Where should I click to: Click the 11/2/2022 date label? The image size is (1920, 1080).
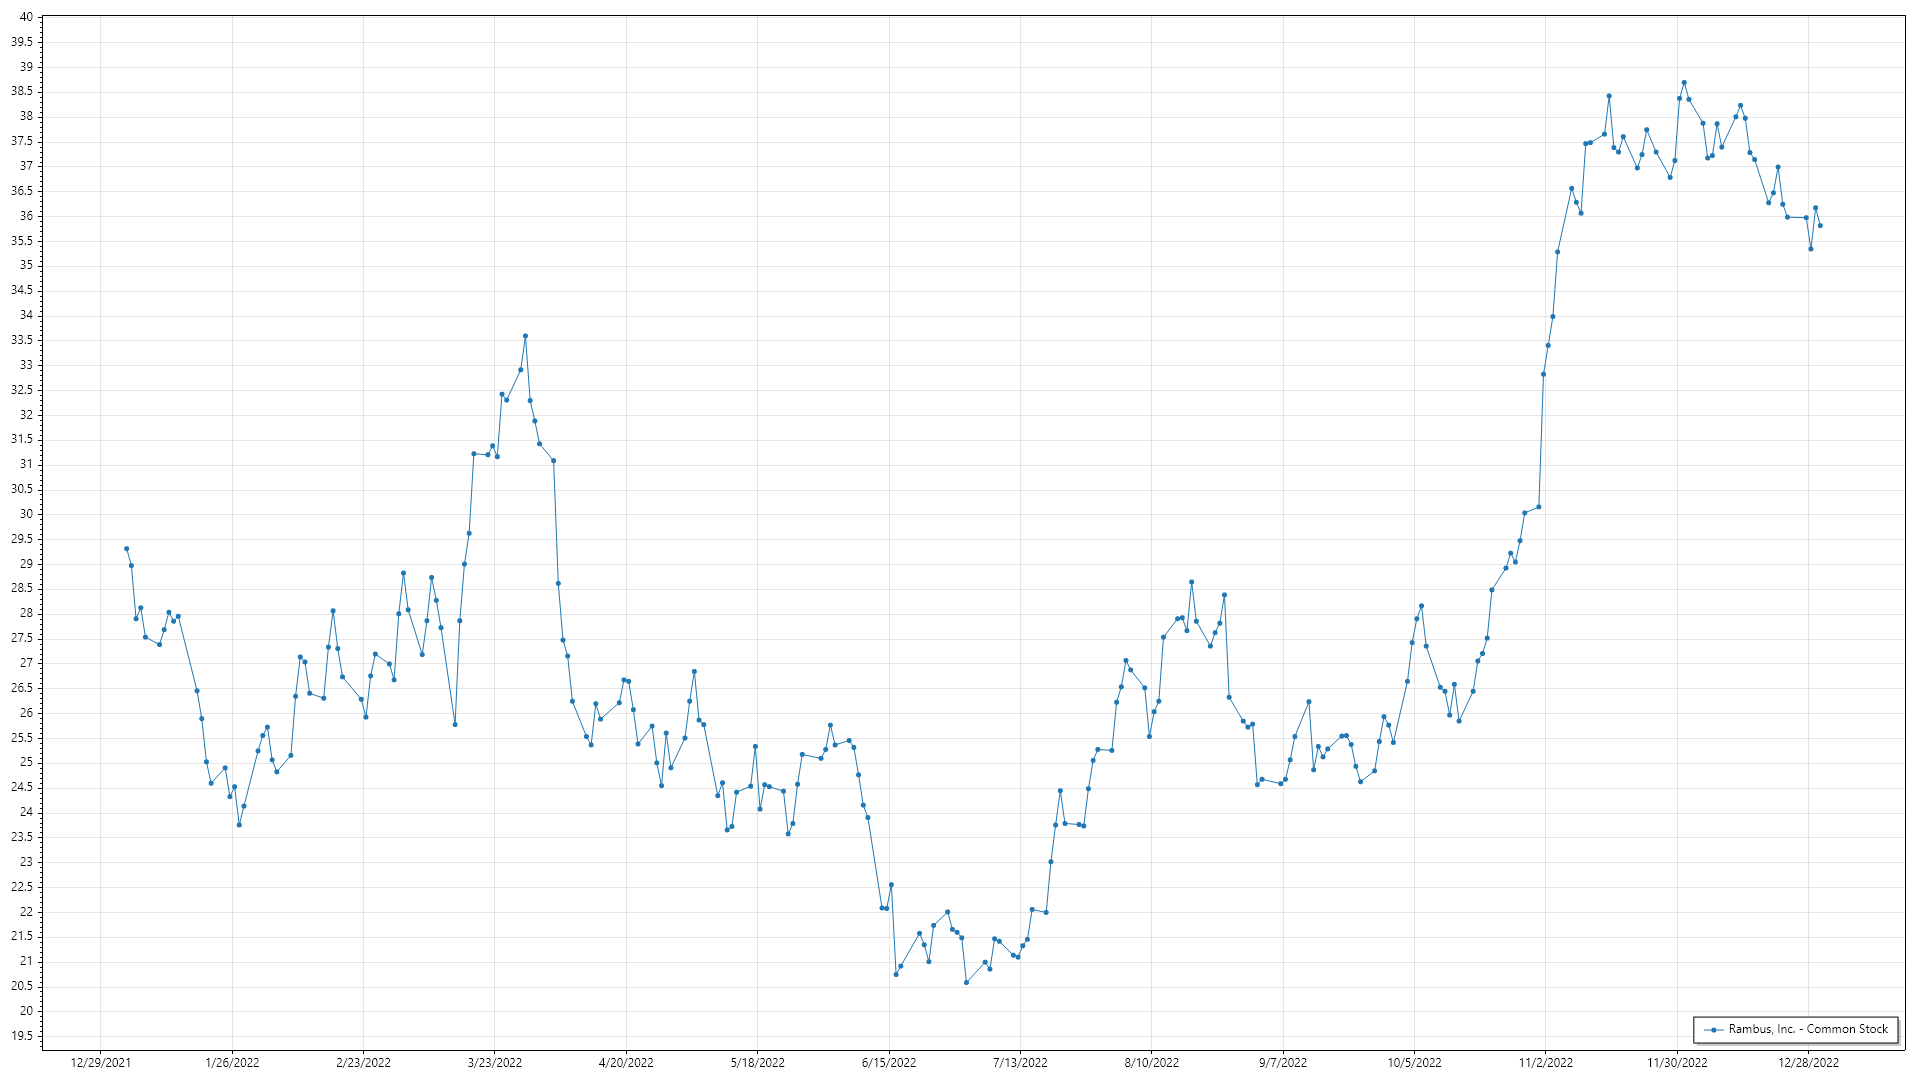(1545, 1063)
